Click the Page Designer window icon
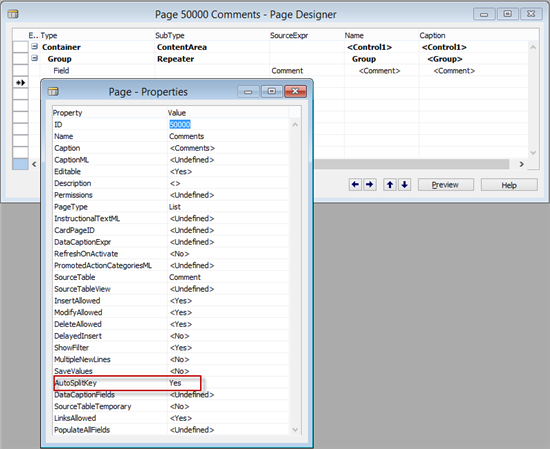Viewport: 550px width, 449px height. [x=13, y=14]
